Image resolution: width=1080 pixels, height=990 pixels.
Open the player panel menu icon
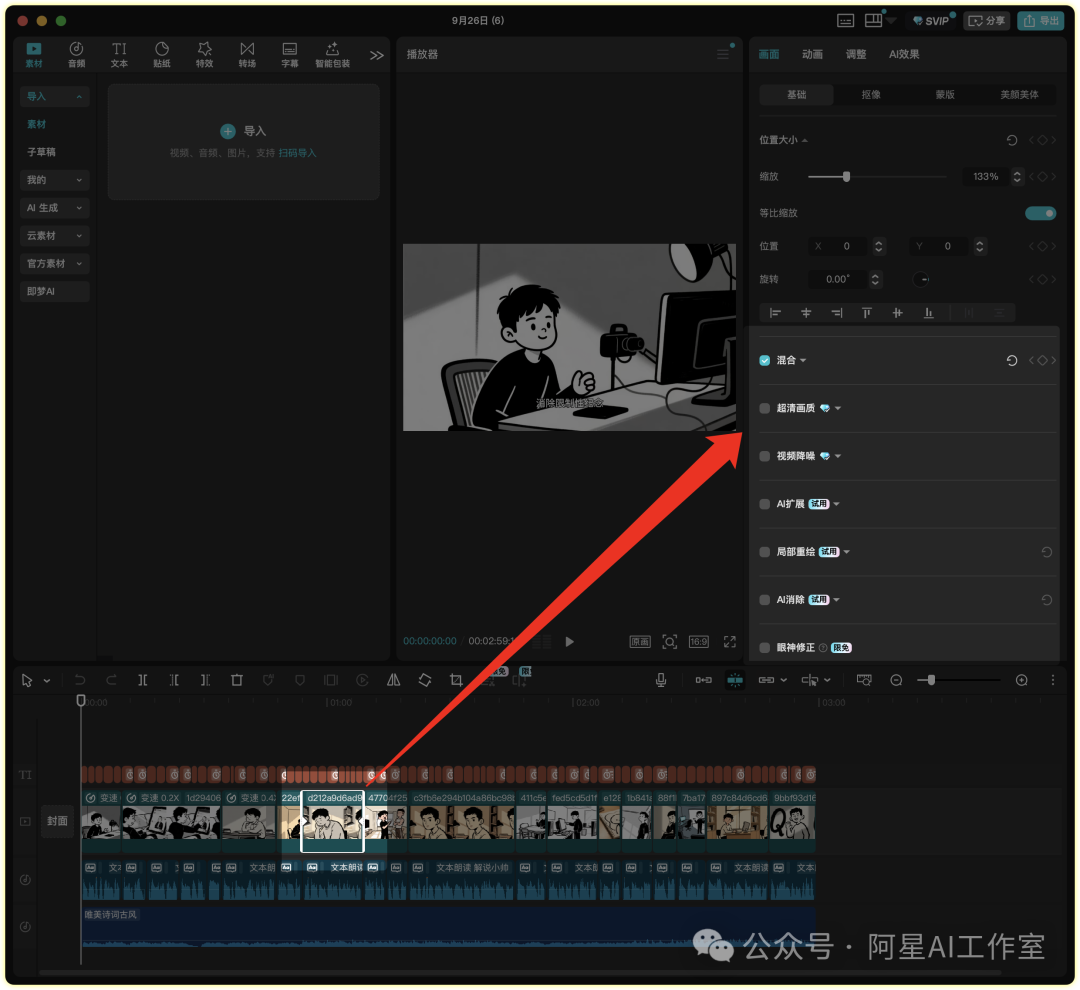coord(723,54)
